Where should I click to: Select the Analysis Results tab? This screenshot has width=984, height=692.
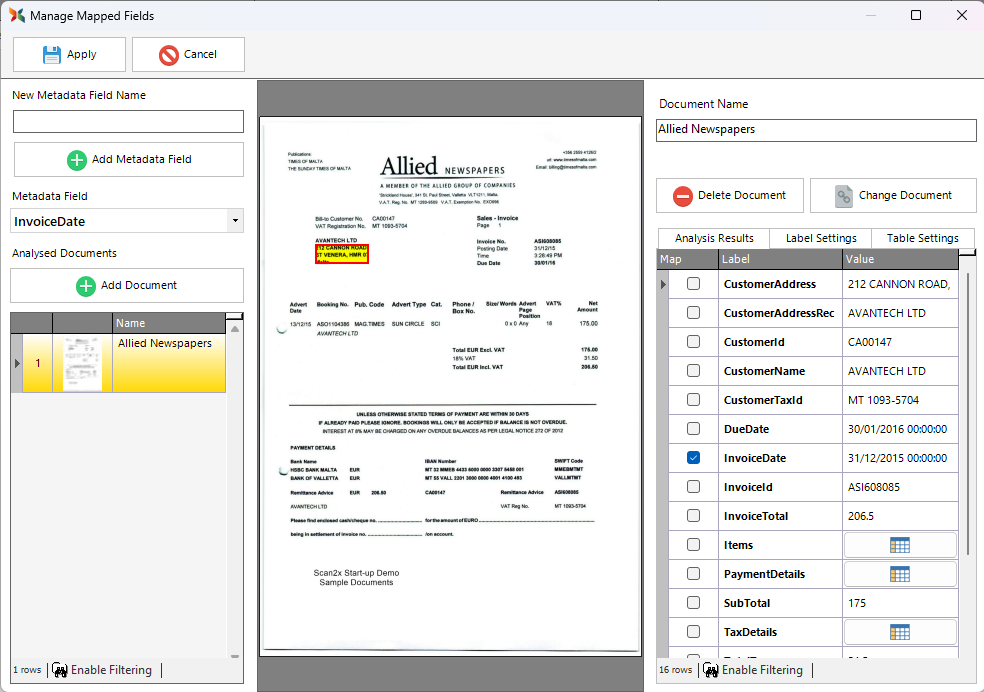point(713,238)
